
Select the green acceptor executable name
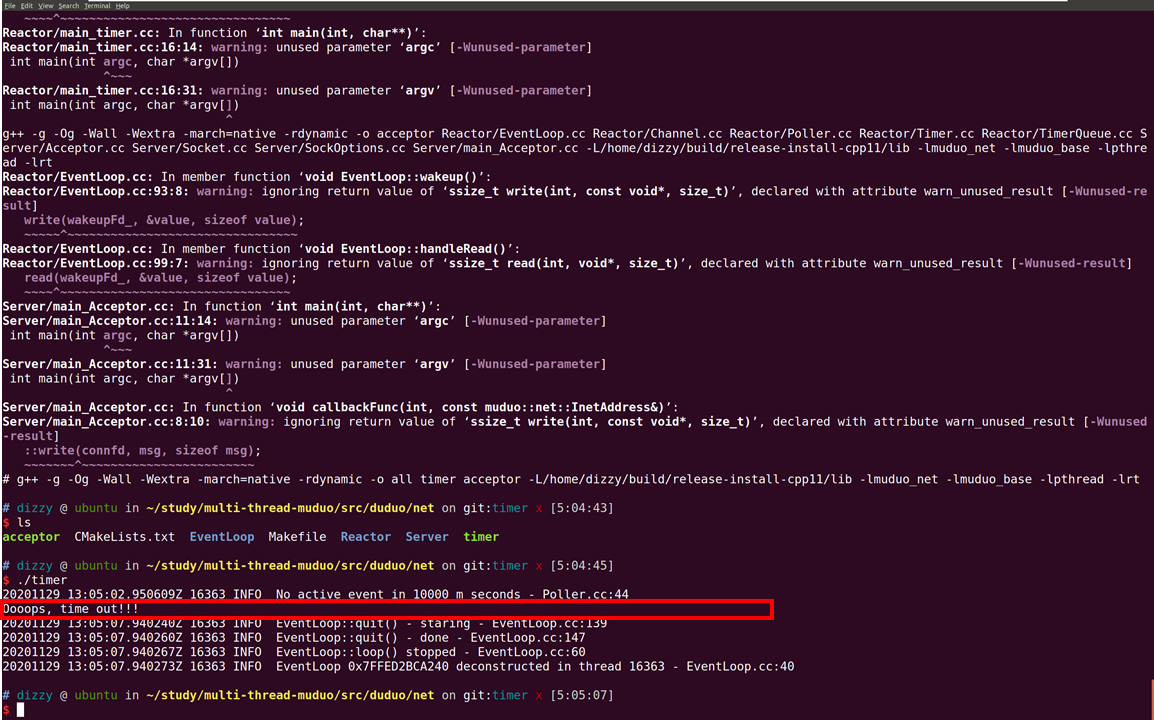pyautogui.click(x=31, y=536)
